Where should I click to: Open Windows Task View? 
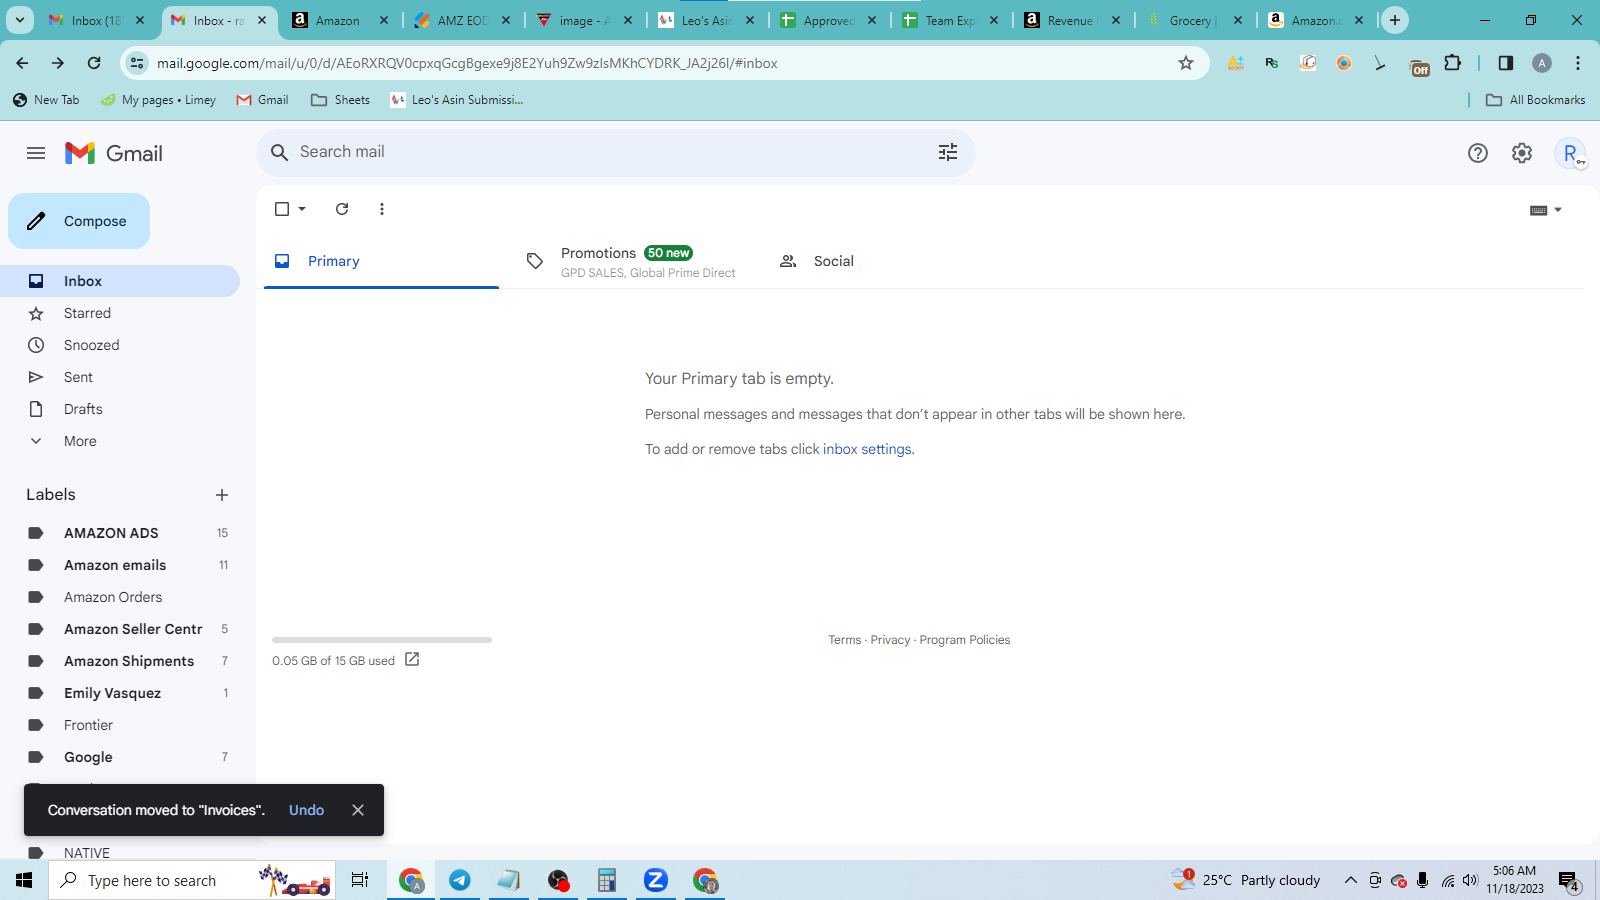(x=360, y=880)
